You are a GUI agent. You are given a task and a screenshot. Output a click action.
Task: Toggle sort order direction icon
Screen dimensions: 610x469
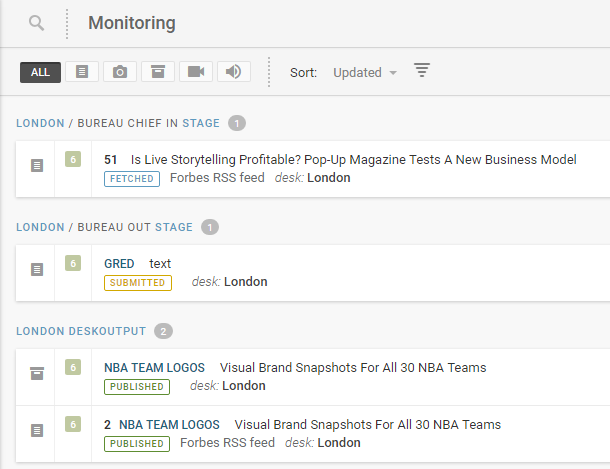(x=422, y=71)
